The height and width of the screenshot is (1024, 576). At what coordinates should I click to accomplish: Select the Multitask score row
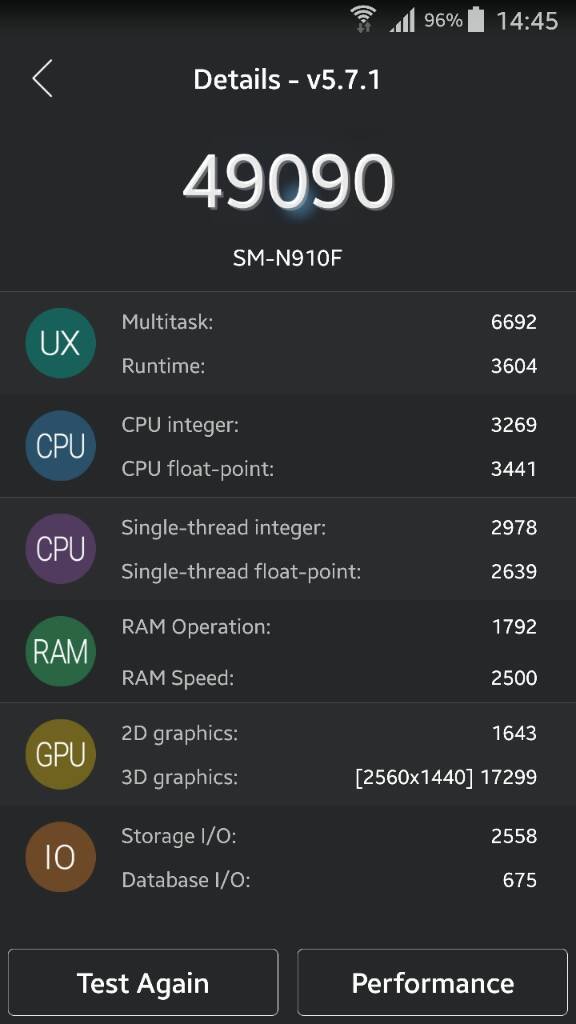click(329, 321)
